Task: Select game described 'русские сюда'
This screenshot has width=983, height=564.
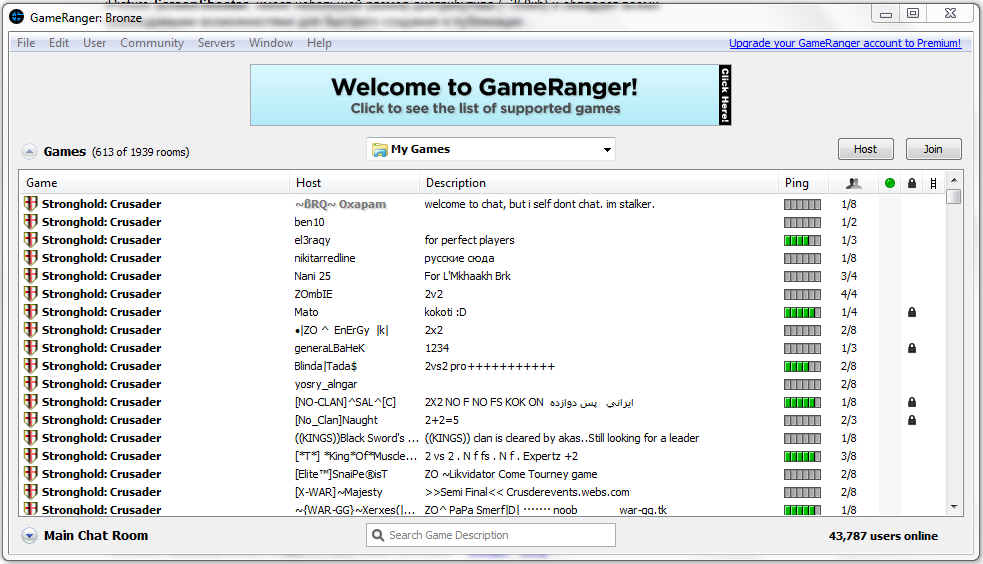Action: [481, 258]
